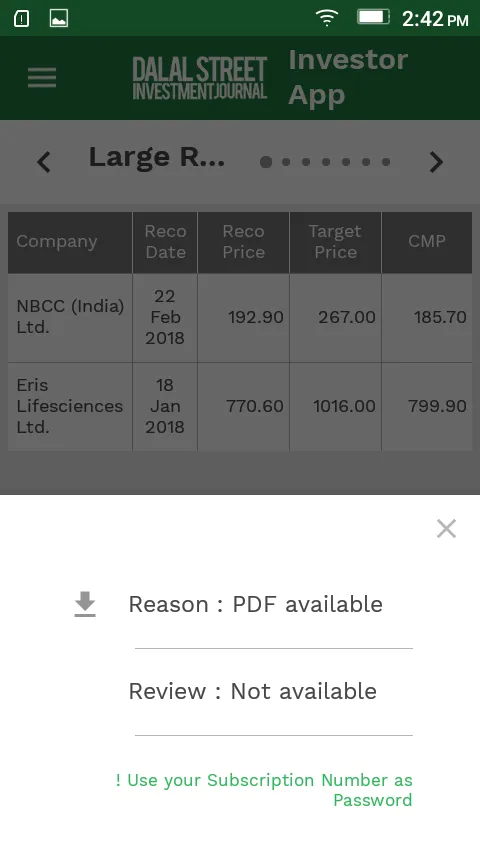
Task: Jump to the last page indicator dot
Action: (386, 162)
